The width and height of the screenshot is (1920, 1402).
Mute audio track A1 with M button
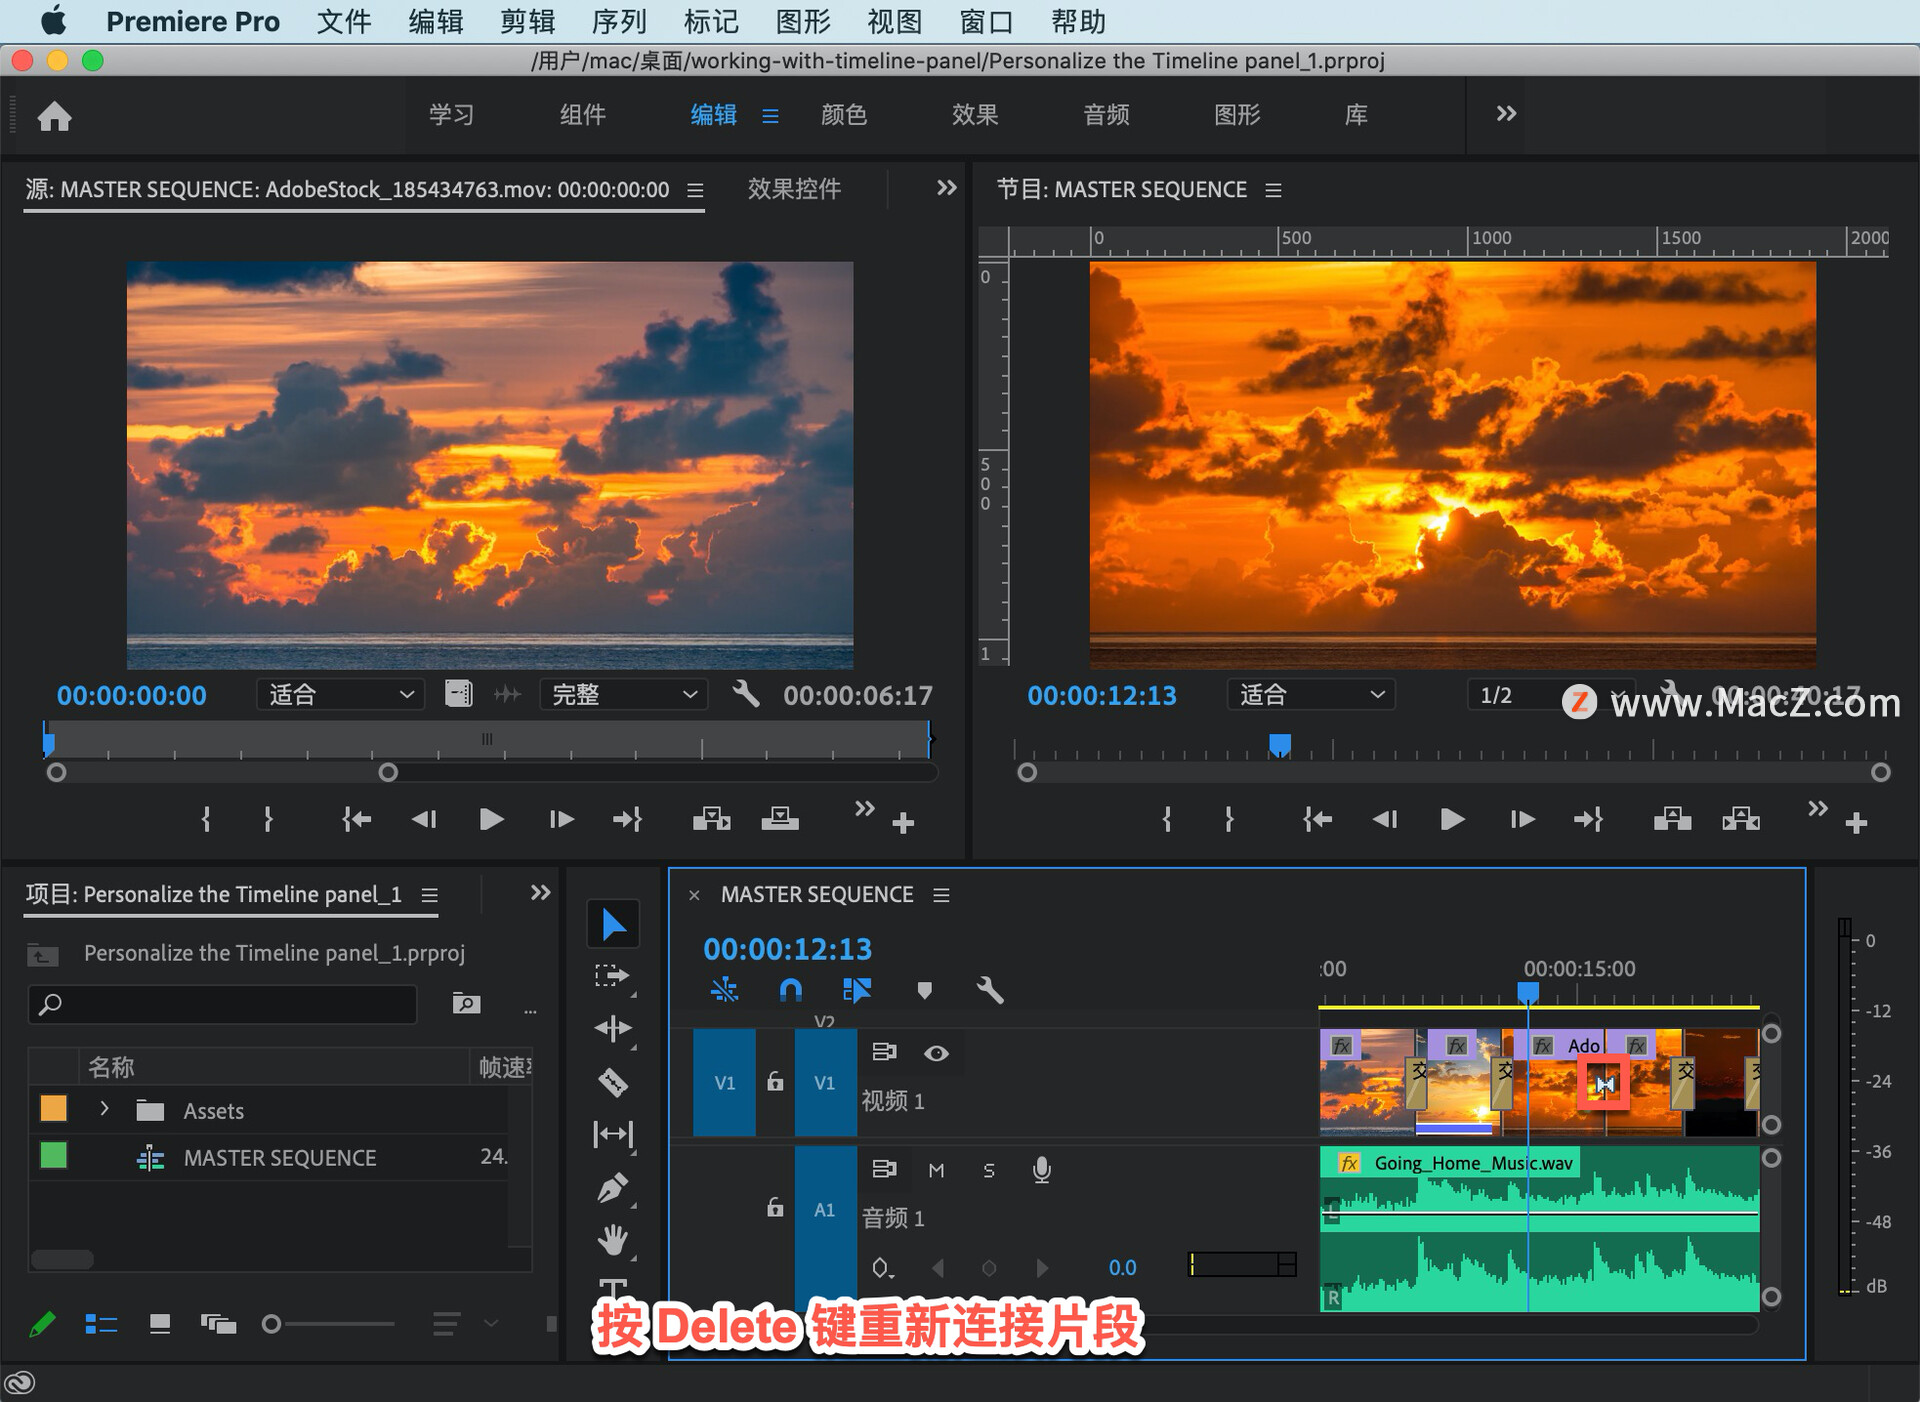(x=936, y=1170)
